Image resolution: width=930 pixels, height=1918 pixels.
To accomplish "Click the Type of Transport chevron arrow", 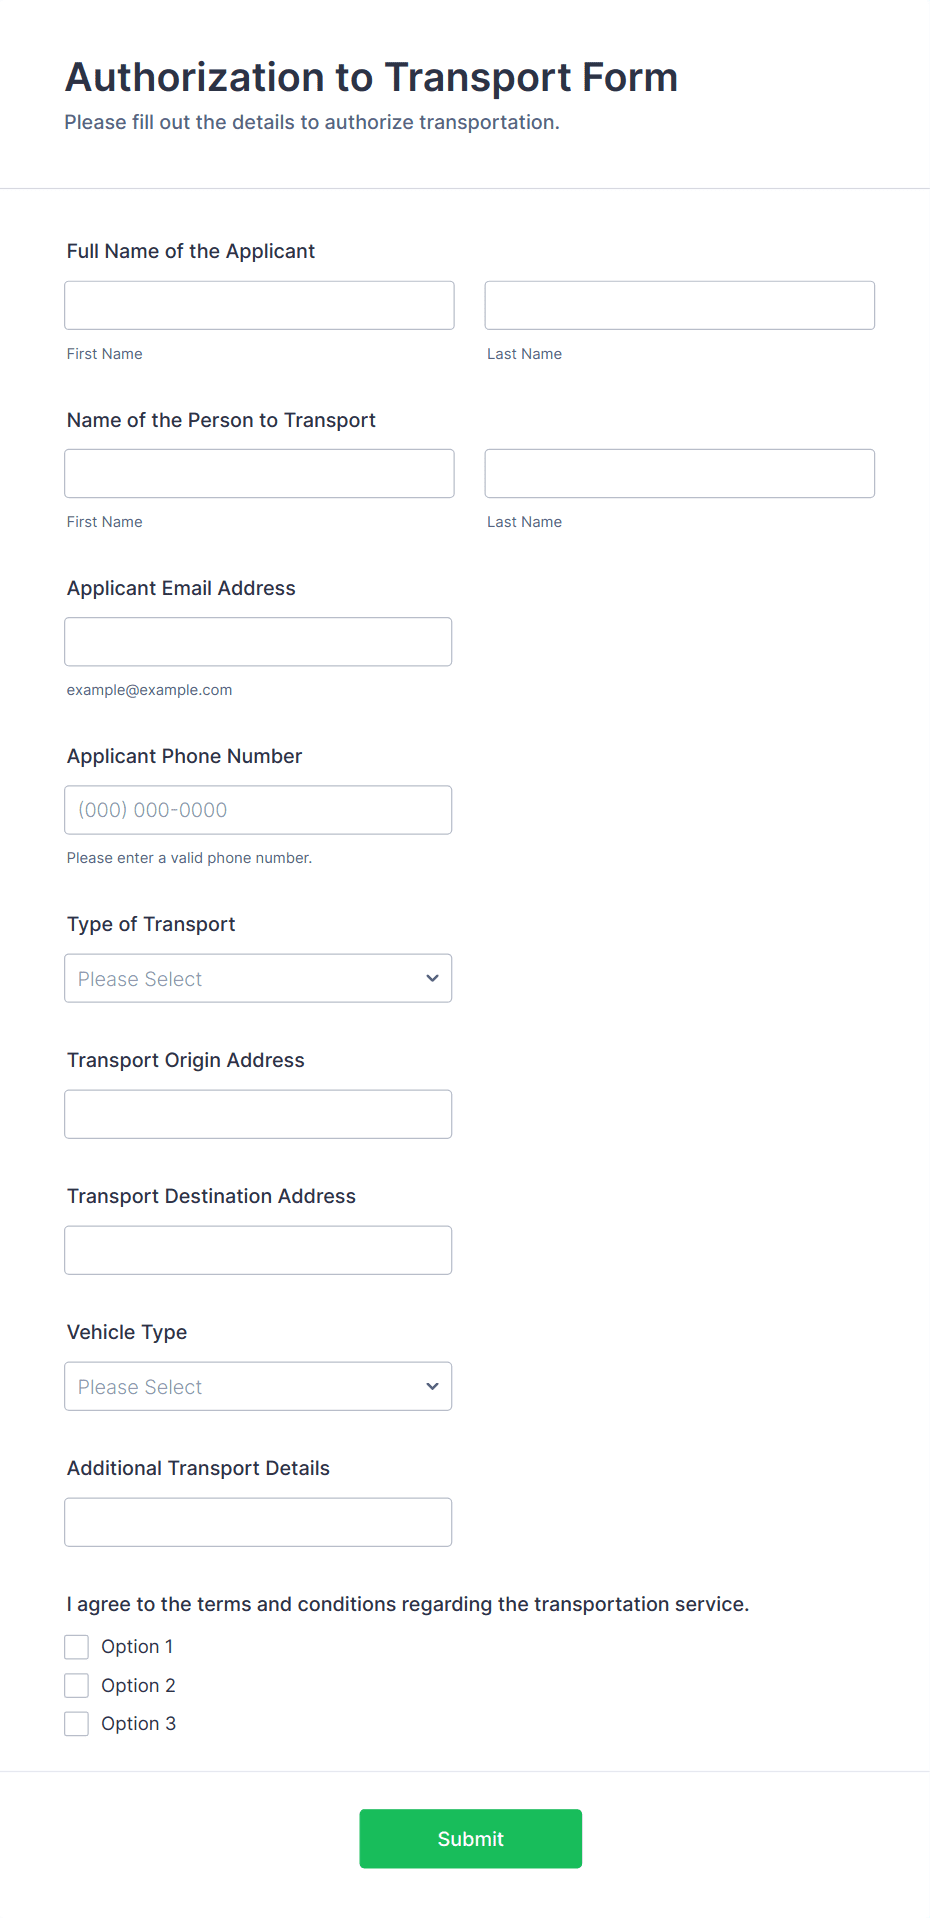I will coord(432,978).
